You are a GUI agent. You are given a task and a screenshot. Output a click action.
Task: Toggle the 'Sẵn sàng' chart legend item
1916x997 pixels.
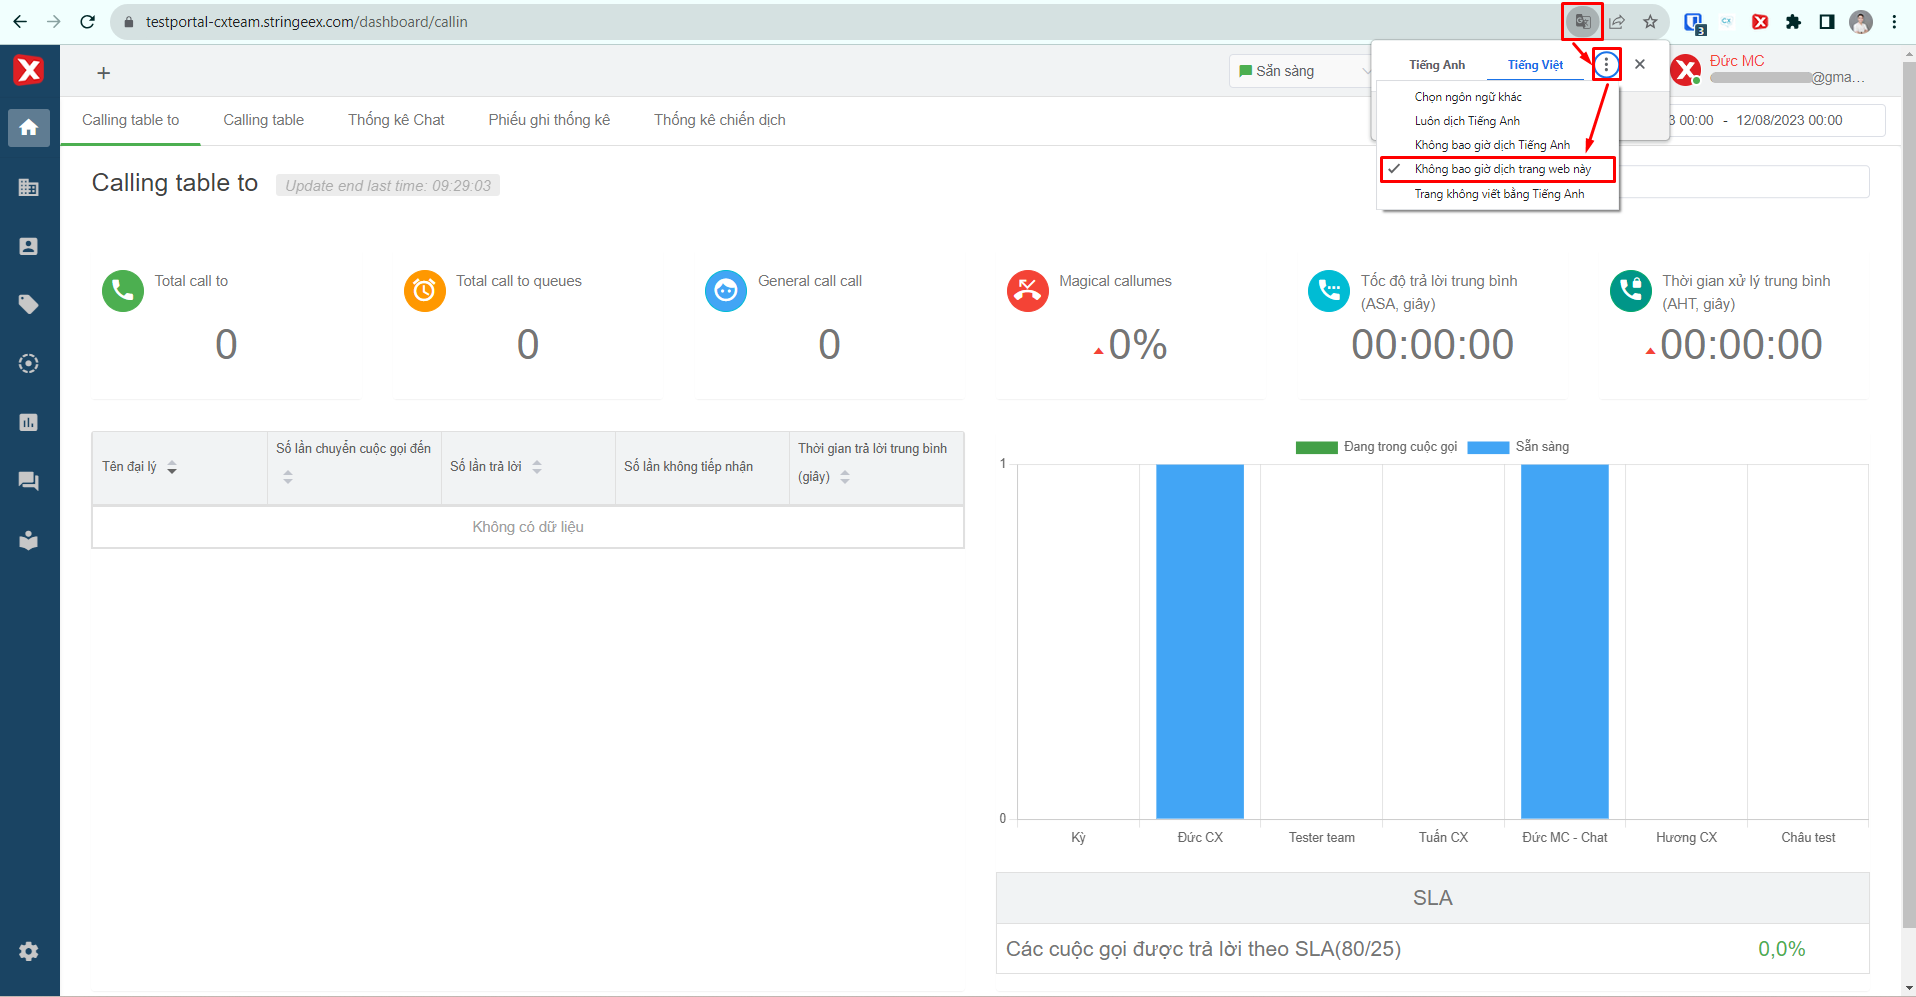click(x=1519, y=447)
